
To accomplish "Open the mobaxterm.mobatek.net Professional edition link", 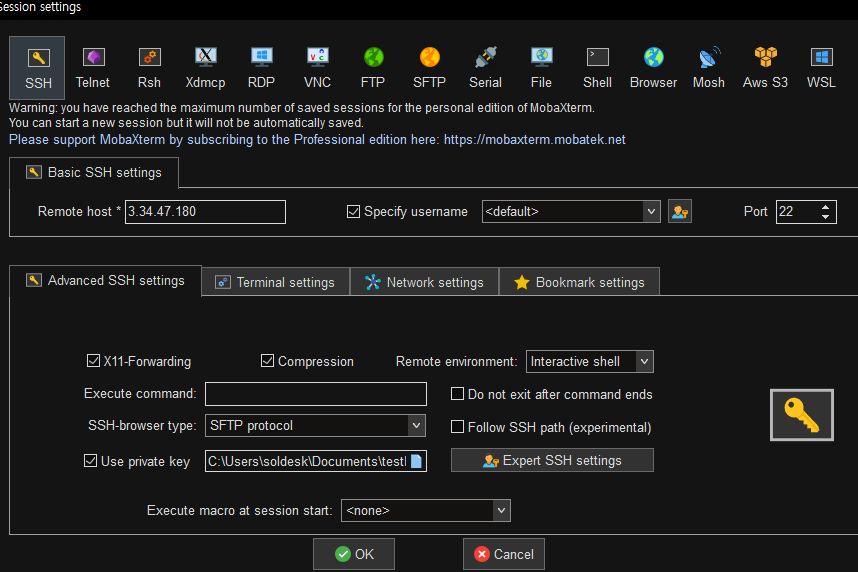I will coord(535,140).
